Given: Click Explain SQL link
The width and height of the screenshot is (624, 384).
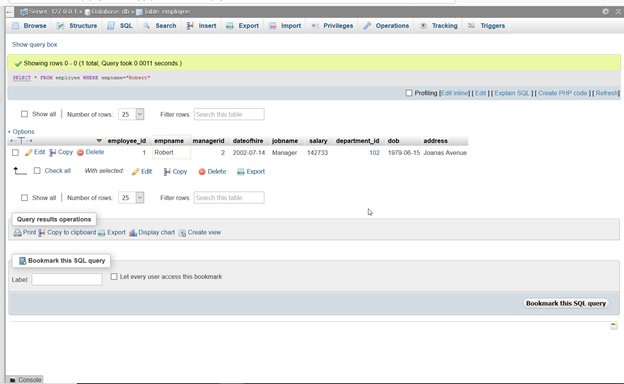Looking at the screenshot, I should tap(512, 93).
